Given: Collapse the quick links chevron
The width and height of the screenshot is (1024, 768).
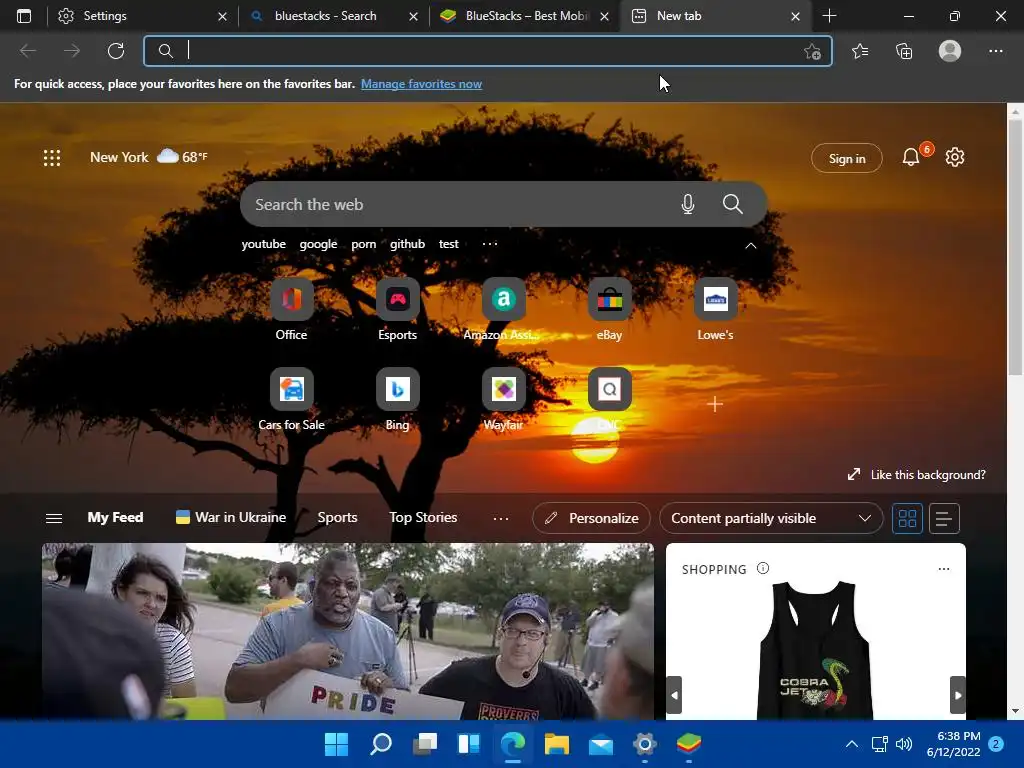Looking at the screenshot, I should [751, 246].
